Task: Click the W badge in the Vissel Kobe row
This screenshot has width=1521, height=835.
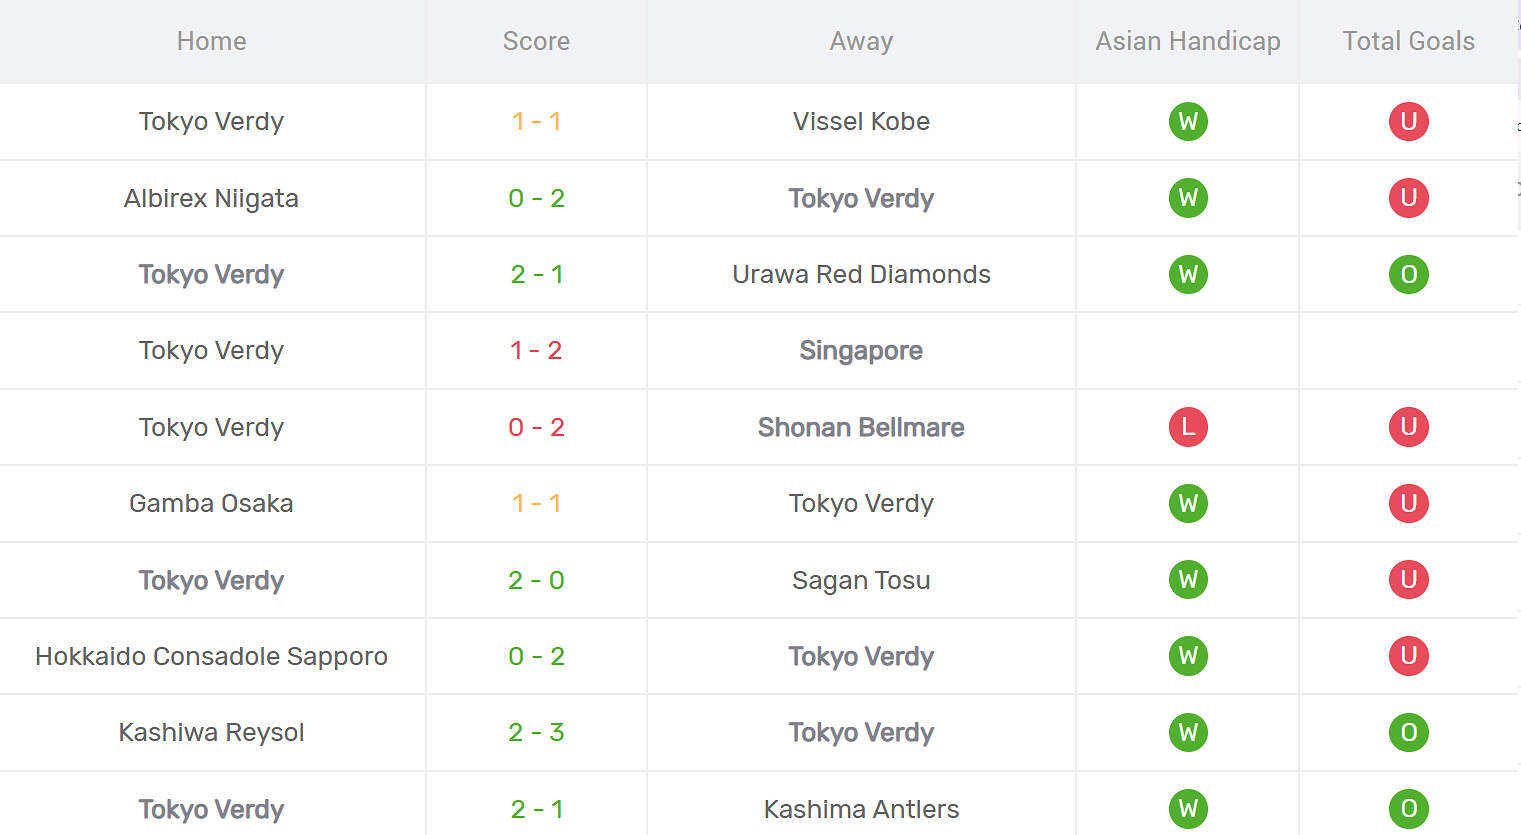Action: 1188,122
